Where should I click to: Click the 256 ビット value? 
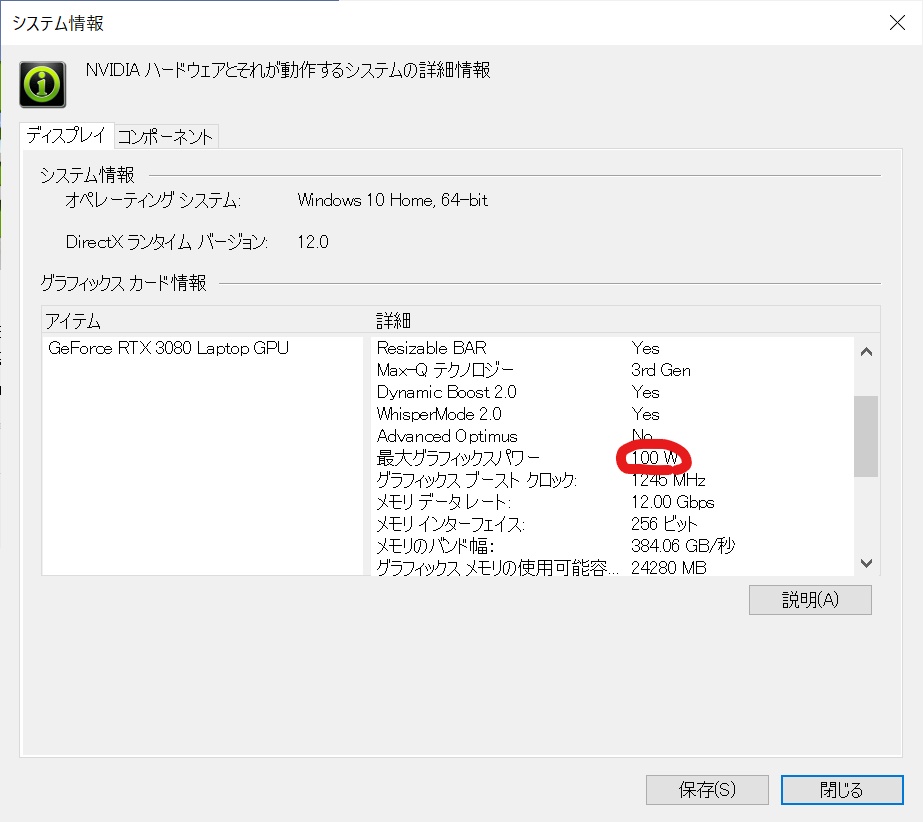[x=664, y=523]
